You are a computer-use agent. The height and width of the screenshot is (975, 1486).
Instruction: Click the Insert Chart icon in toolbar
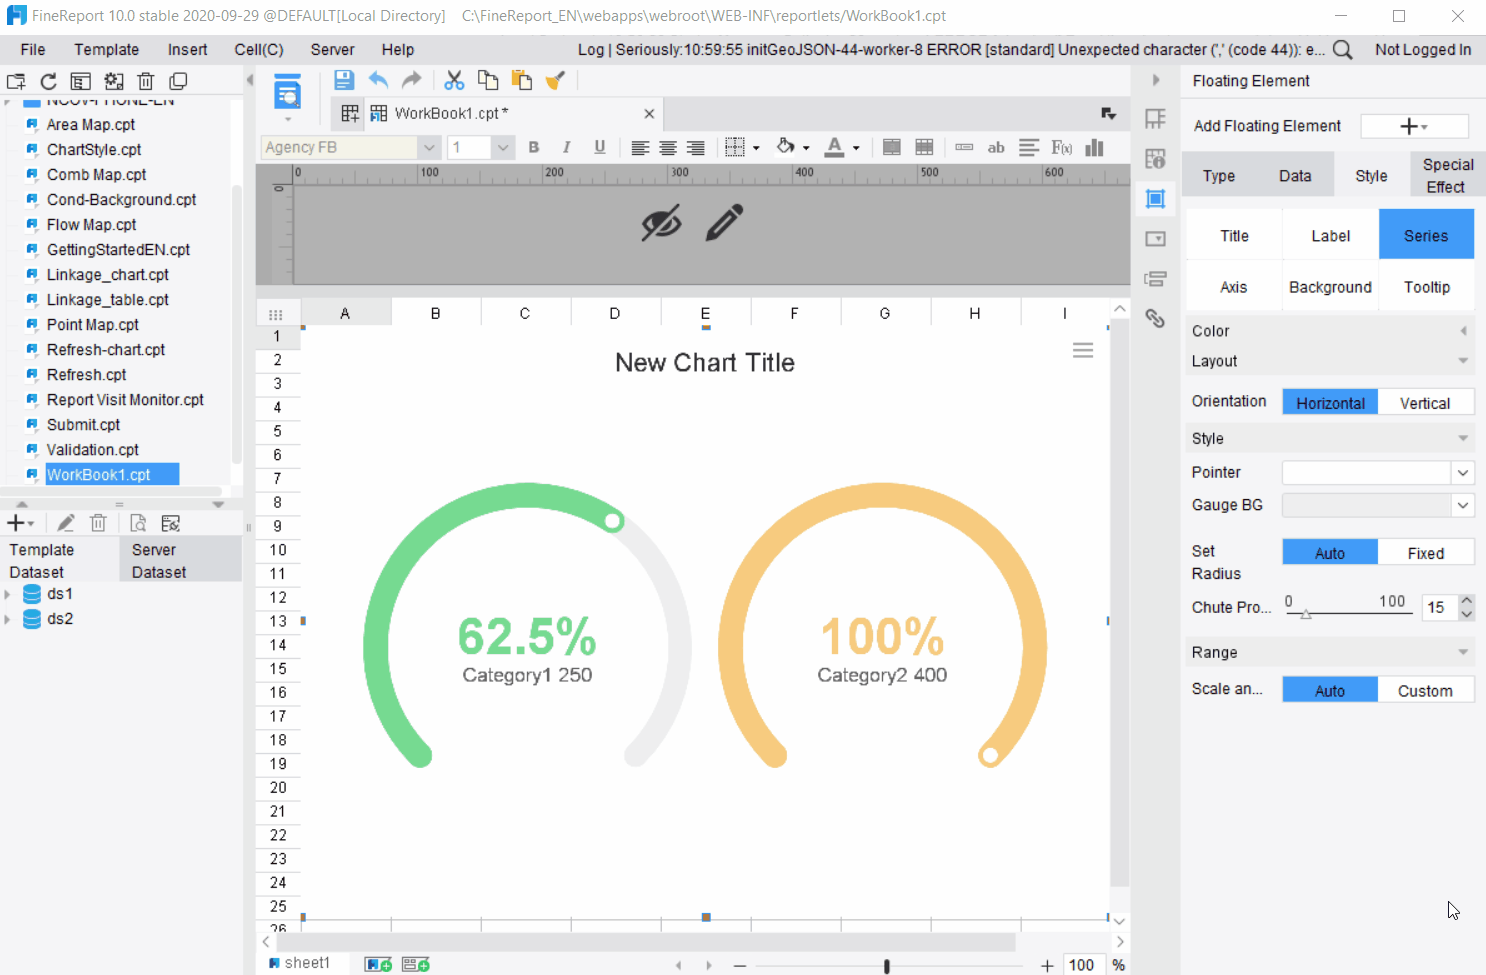point(1092,147)
